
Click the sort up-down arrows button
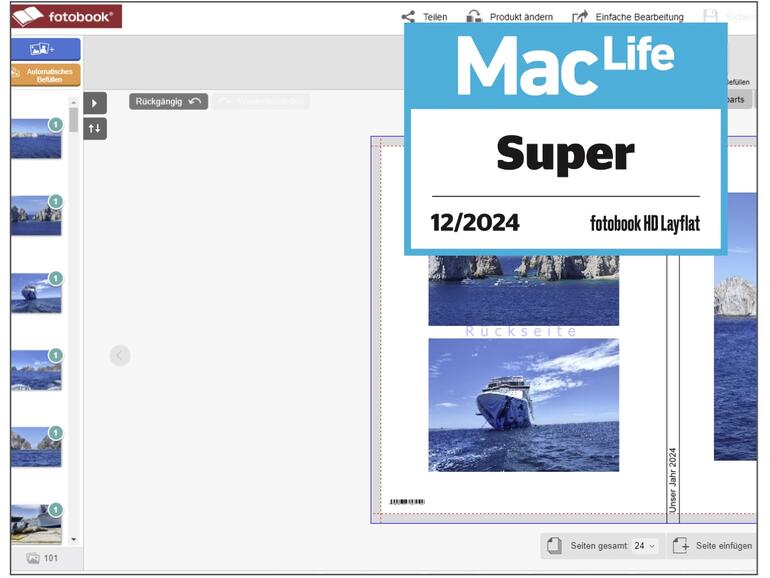pyautogui.click(x=95, y=129)
